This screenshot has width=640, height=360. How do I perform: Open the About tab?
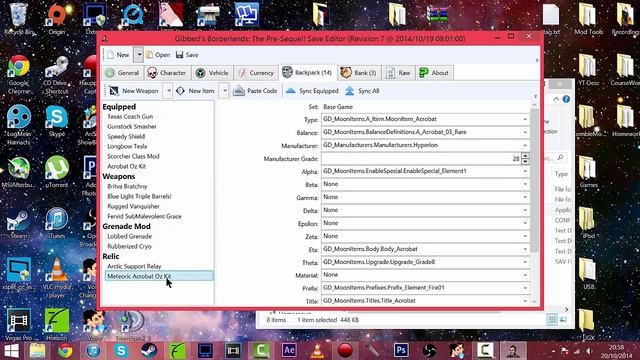tap(434, 73)
